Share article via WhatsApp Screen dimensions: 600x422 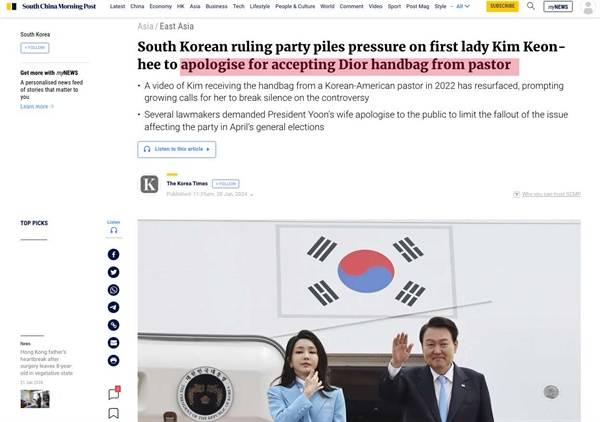click(113, 290)
